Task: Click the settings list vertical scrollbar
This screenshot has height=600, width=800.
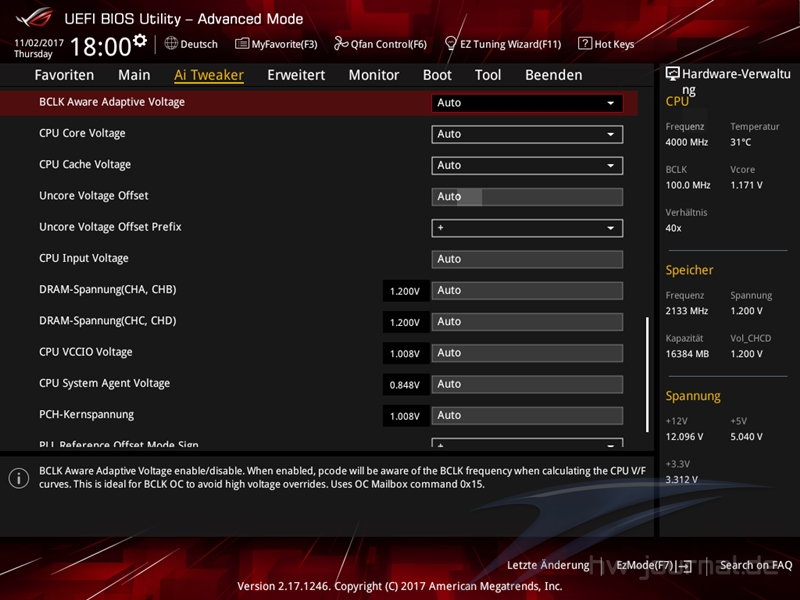Action: pos(647,374)
